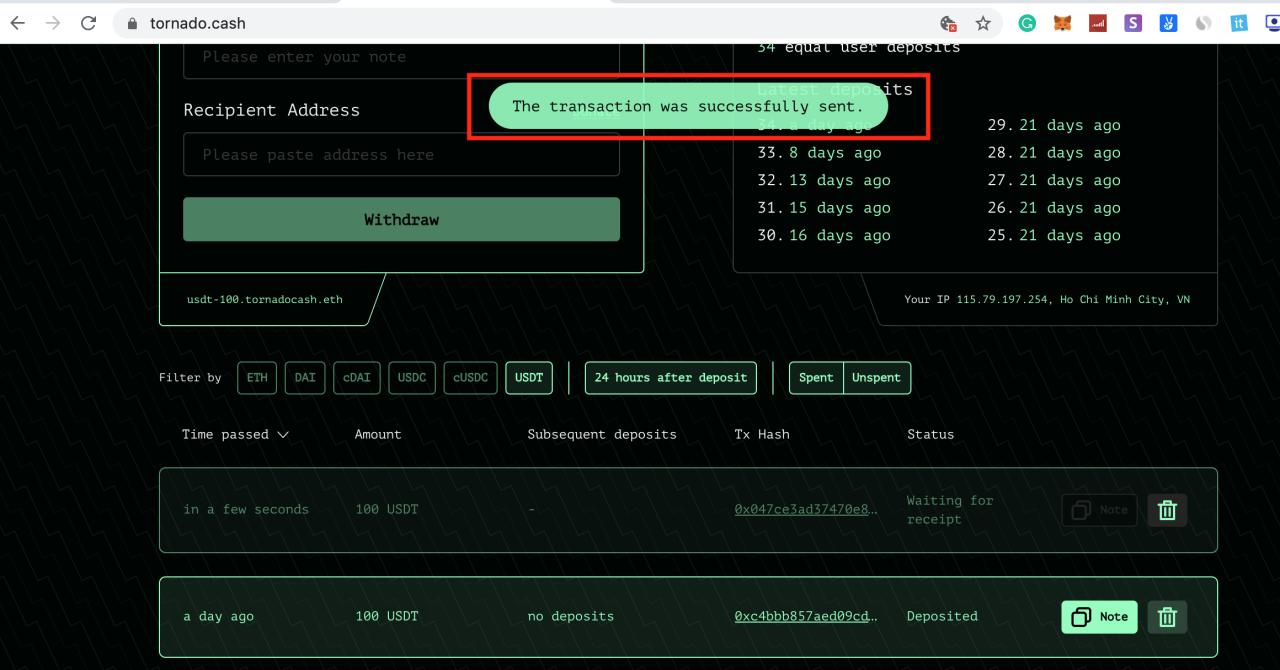The width and height of the screenshot is (1280, 670).
Task: View site info via the padlock icon
Action: pos(132,23)
